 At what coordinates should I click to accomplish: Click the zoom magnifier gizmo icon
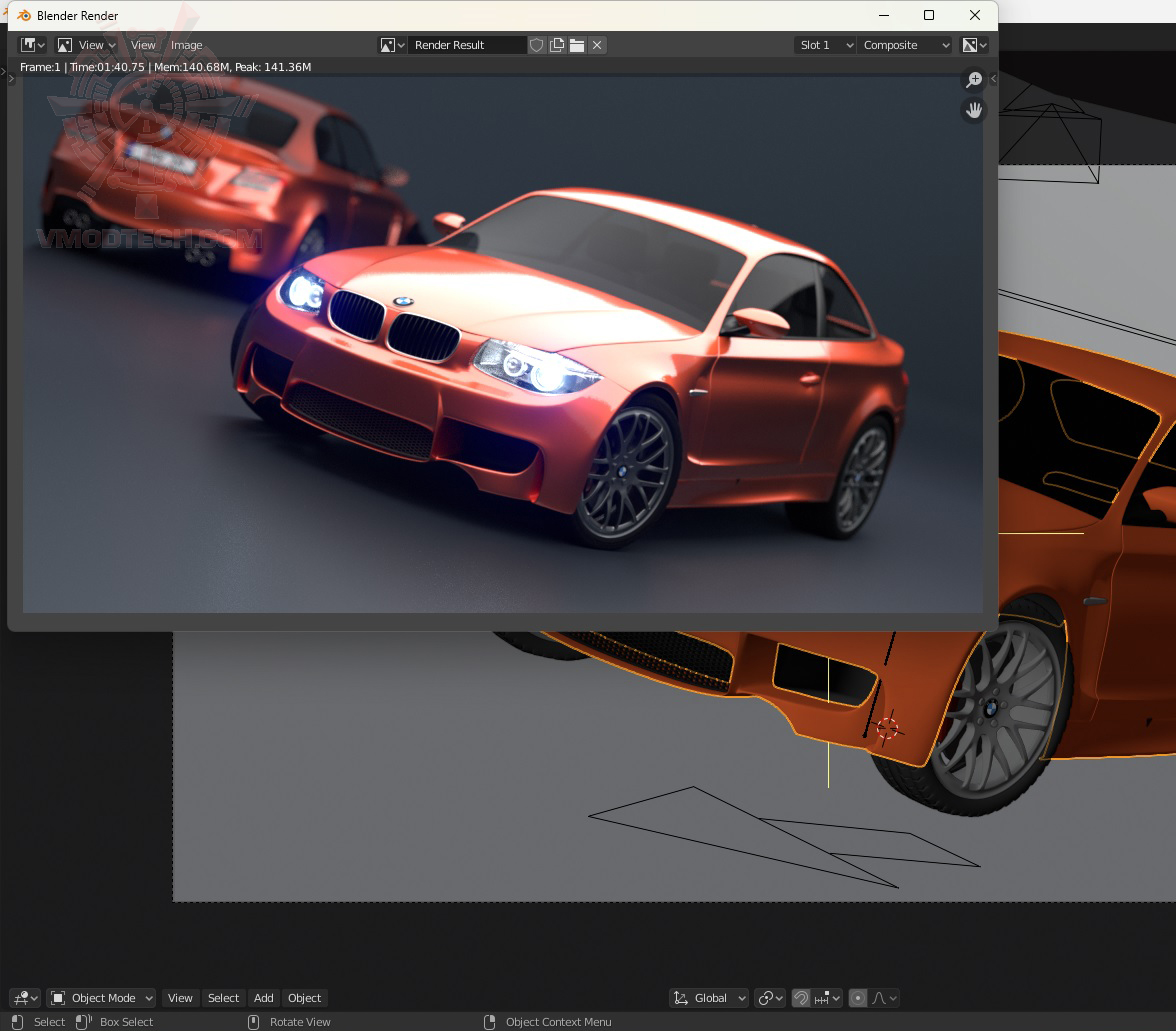click(x=974, y=79)
